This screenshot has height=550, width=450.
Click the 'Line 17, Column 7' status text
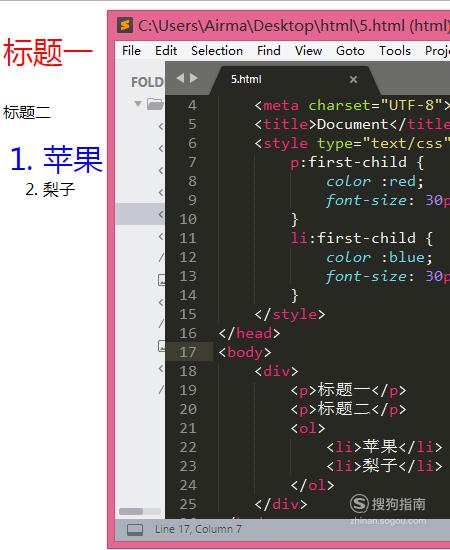coord(198,529)
